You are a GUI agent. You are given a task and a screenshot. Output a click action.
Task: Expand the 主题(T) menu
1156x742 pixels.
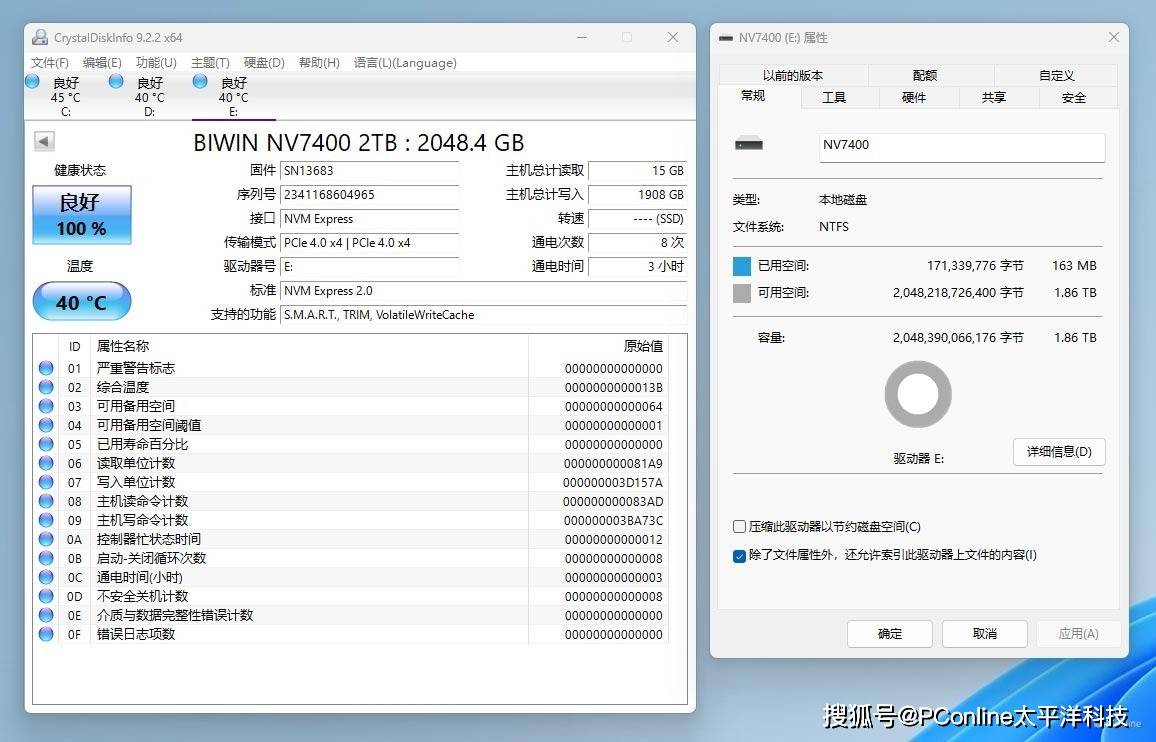pyautogui.click(x=210, y=63)
